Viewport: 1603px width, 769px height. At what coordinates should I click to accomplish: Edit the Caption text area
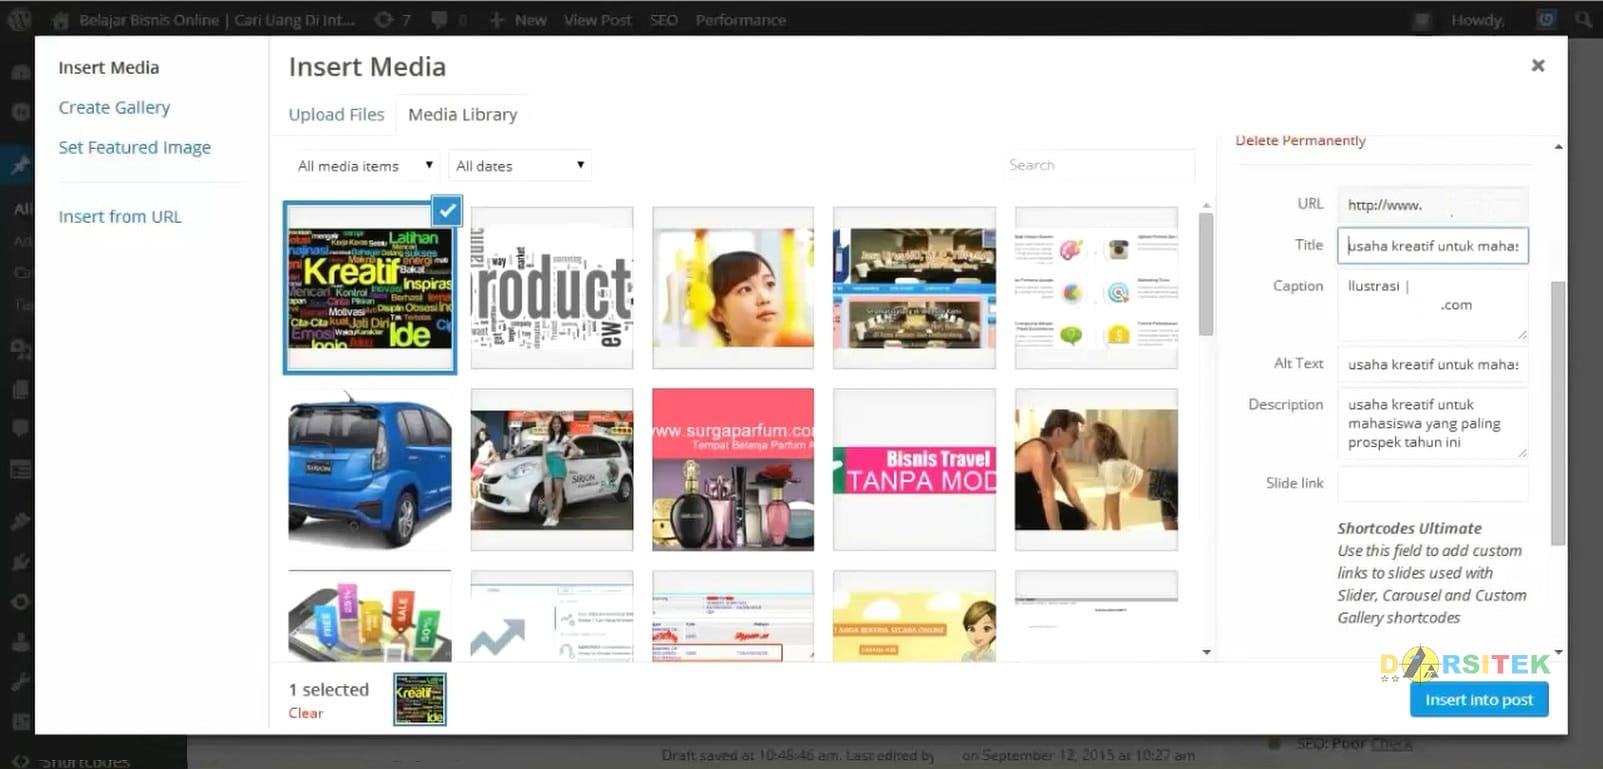click(x=1433, y=304)
